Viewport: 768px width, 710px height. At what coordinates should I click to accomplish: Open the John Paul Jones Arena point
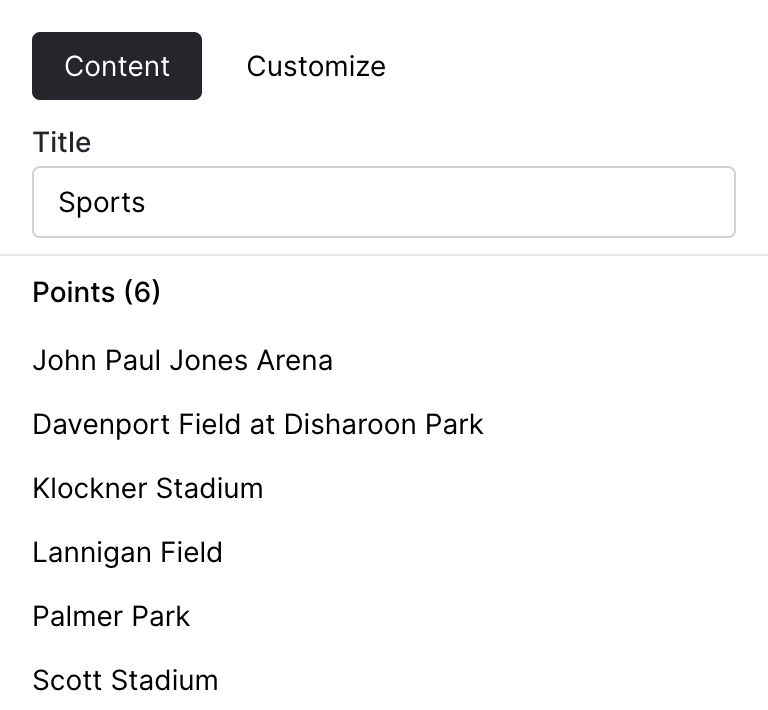pyautogui.click(x=183, y=360)
